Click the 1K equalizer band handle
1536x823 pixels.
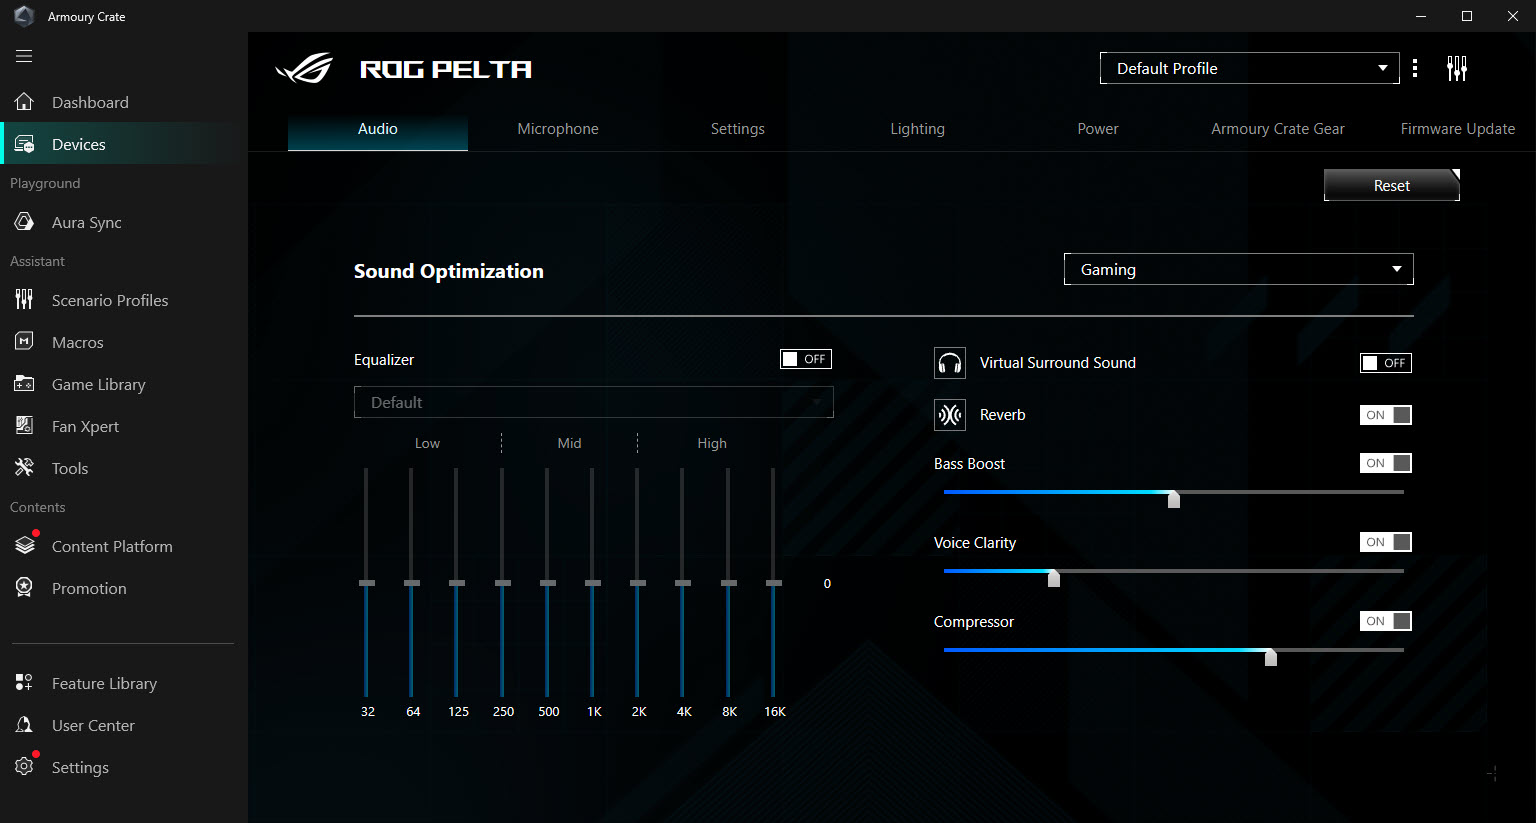[x=593, y=583]
